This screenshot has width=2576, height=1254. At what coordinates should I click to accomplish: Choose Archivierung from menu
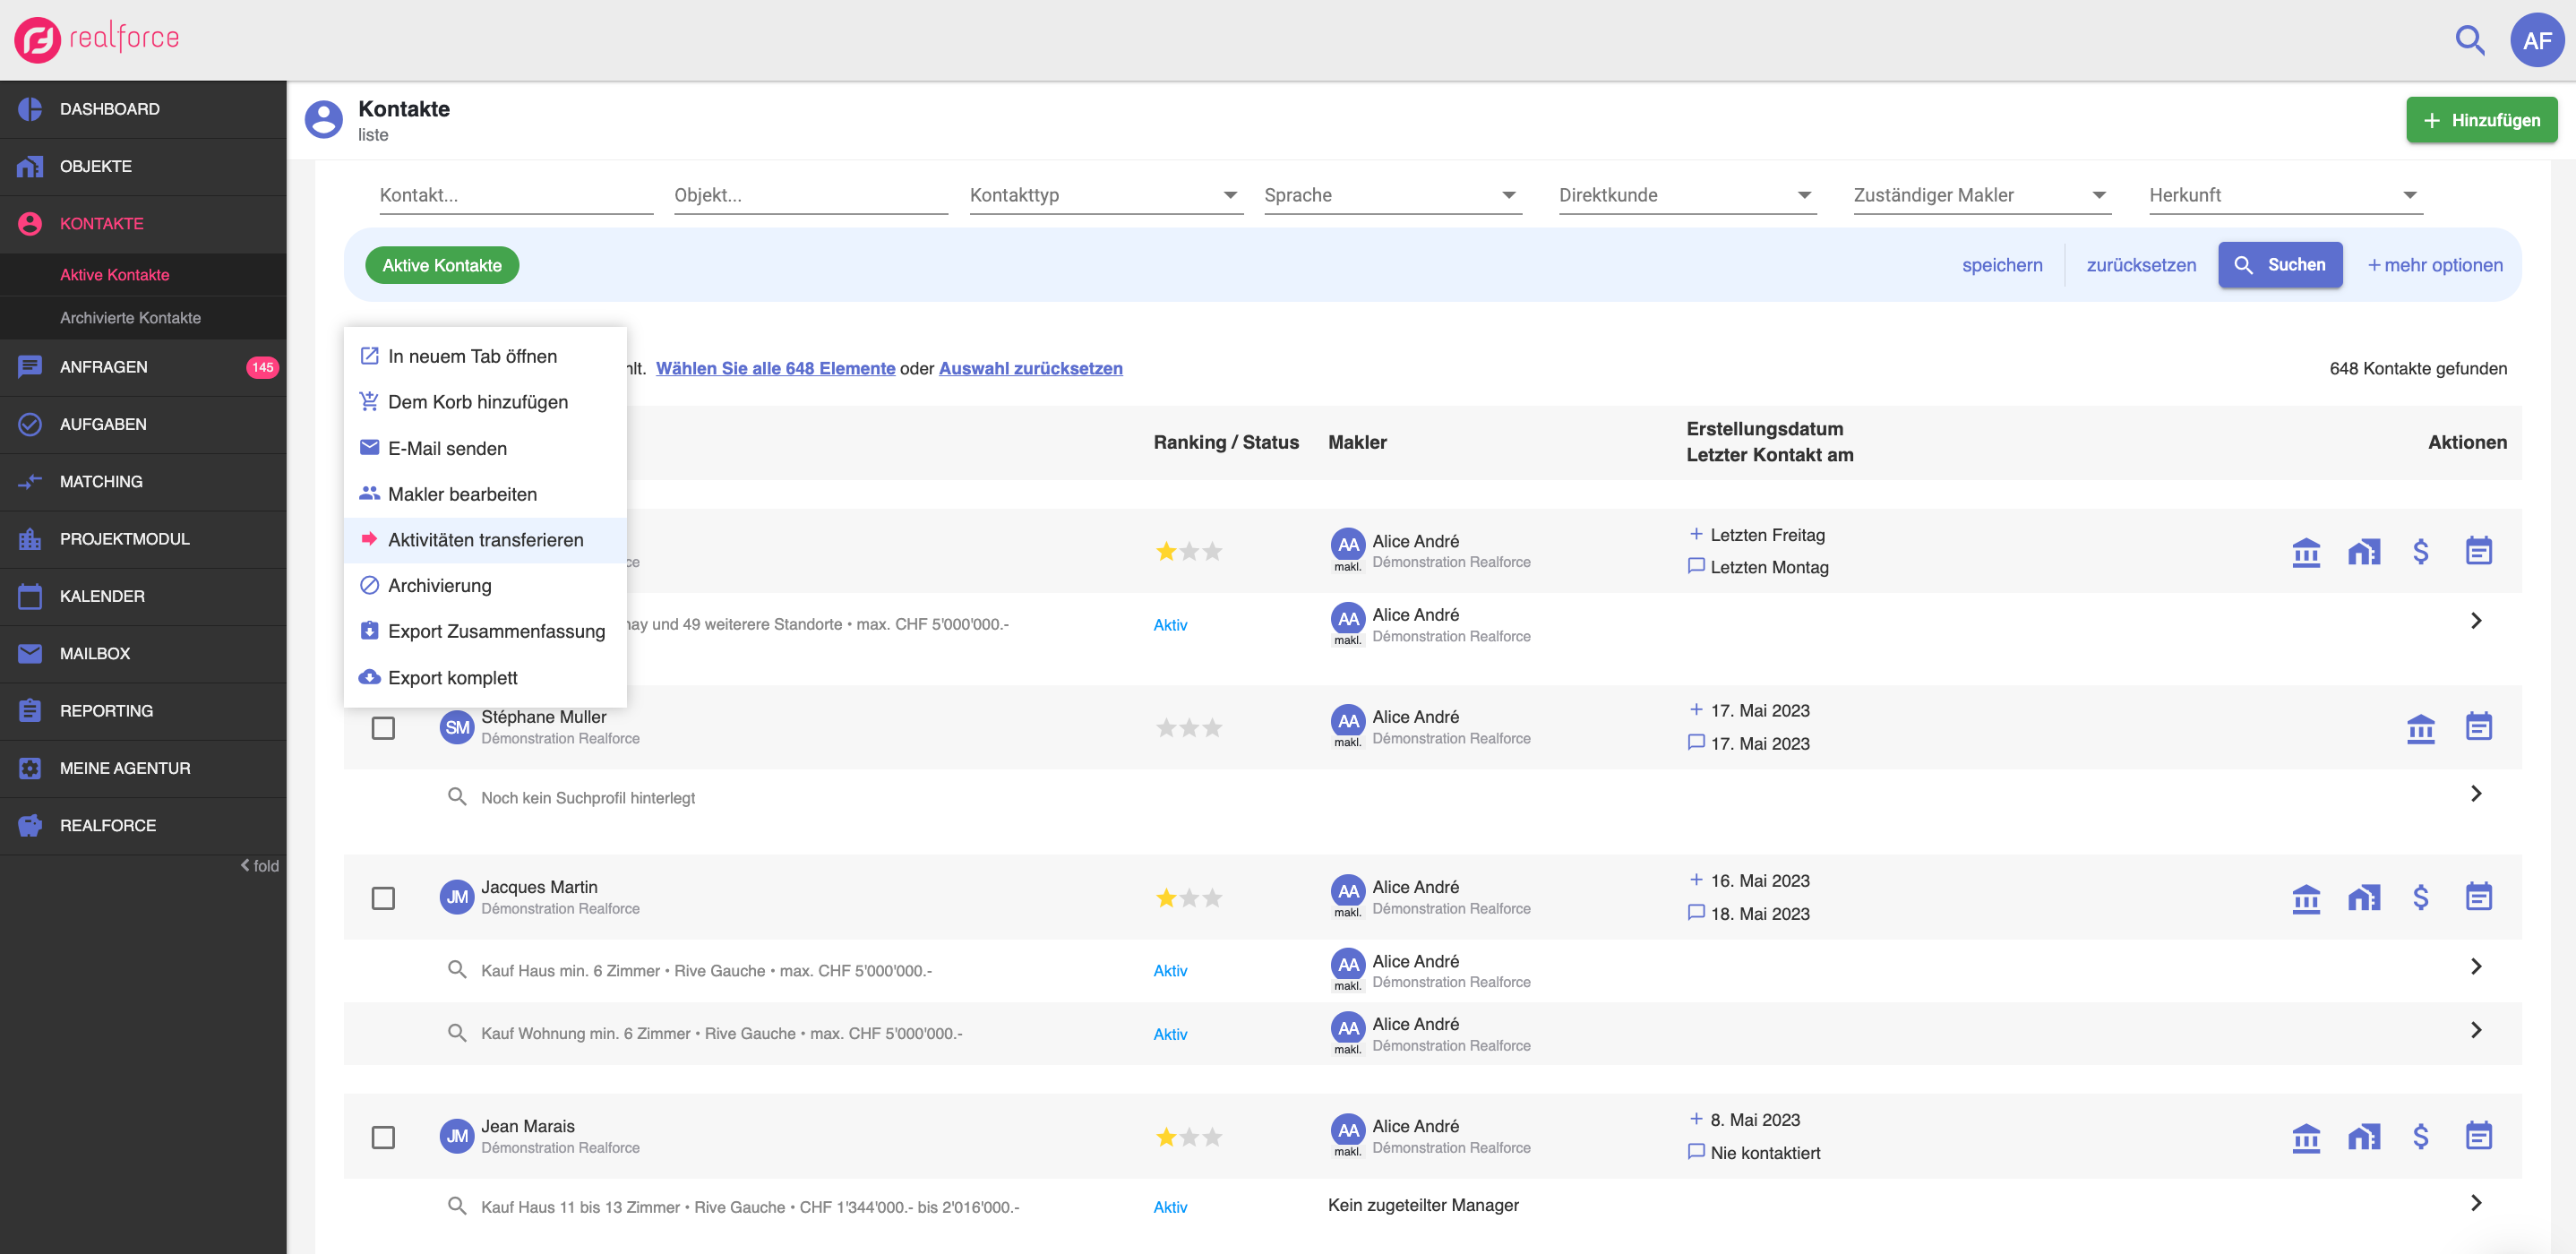[x=485, y=586]
